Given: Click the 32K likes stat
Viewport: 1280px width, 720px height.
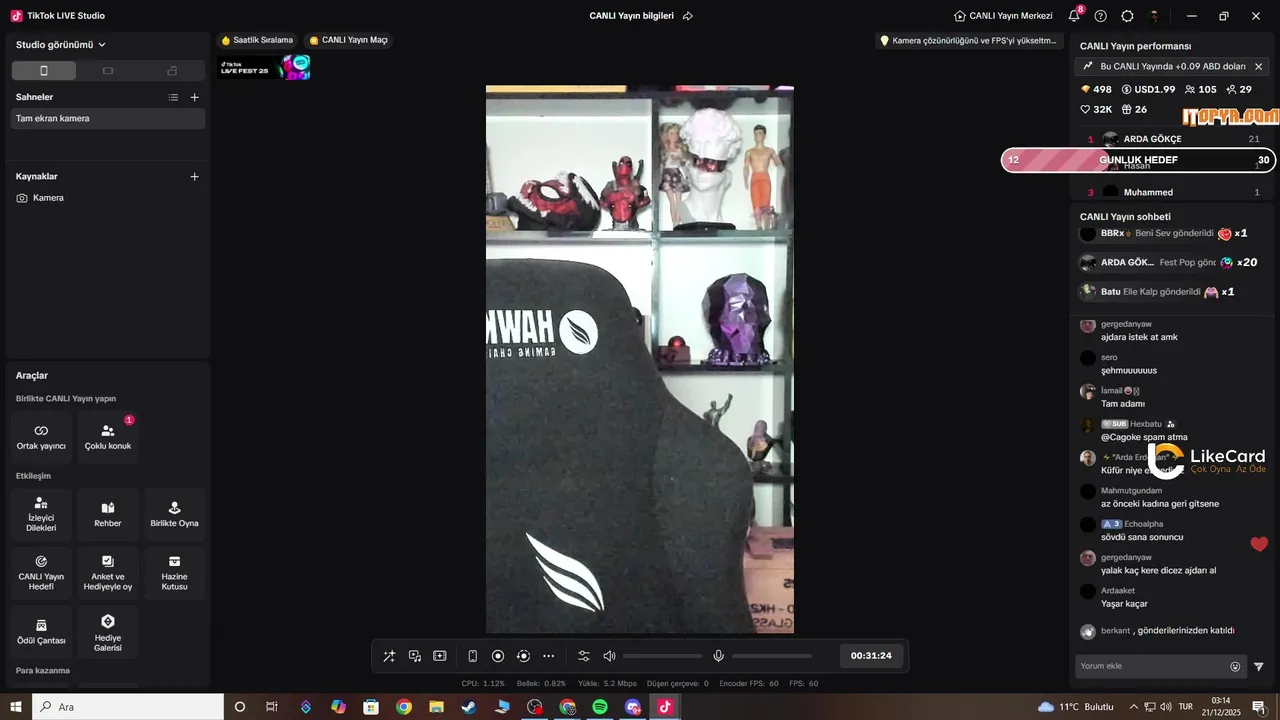Looking at the screenshot, I should point(1096,109).
